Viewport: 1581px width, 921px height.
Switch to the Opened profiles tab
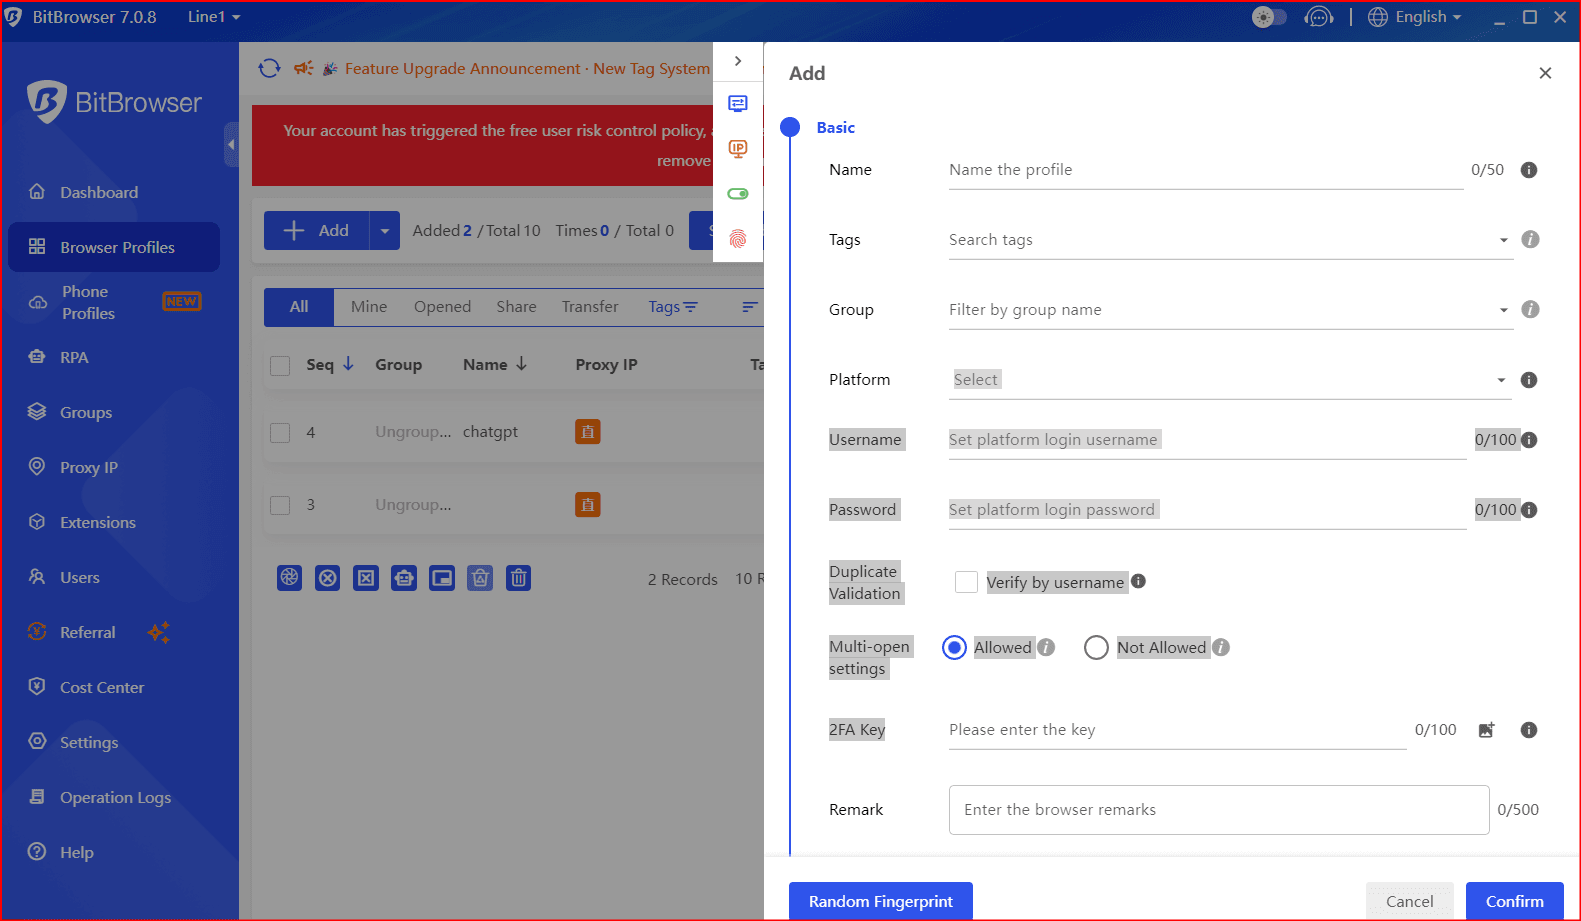tap(442, 307)
